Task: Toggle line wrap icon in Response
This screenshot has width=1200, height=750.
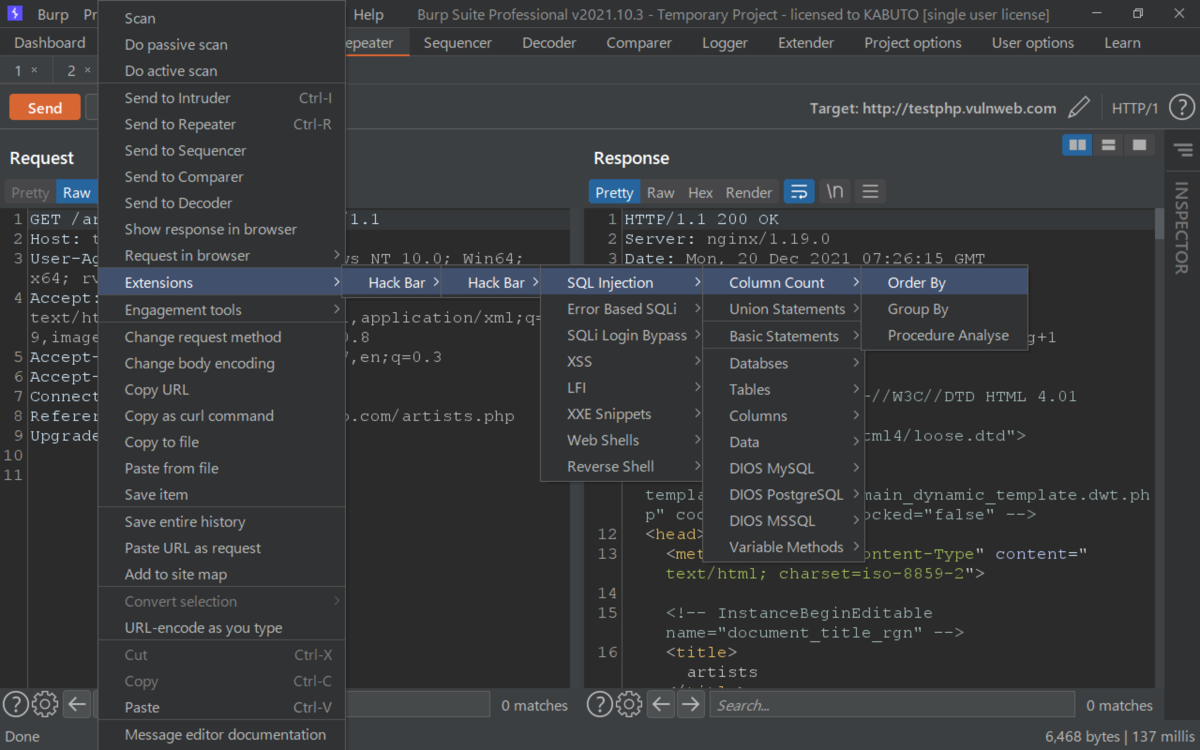Action: (798, 192)
